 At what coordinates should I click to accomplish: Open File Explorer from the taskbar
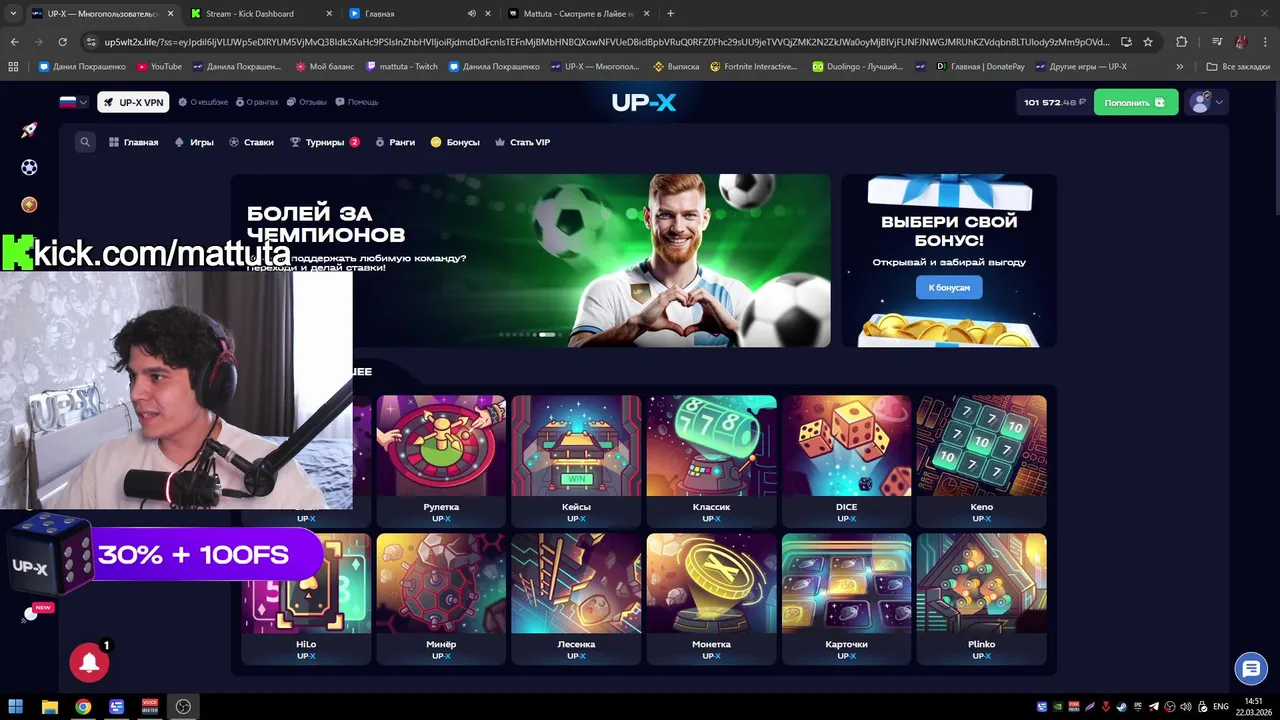click(x=49, y=706)
